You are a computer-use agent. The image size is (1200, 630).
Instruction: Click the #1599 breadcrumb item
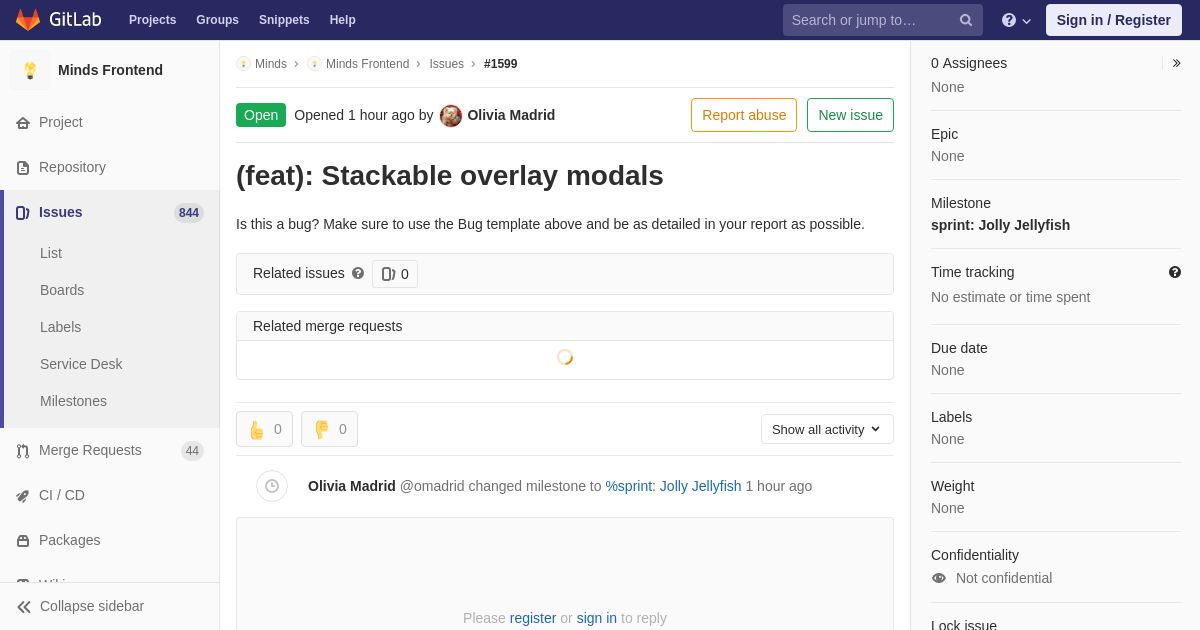click(500, 64)
